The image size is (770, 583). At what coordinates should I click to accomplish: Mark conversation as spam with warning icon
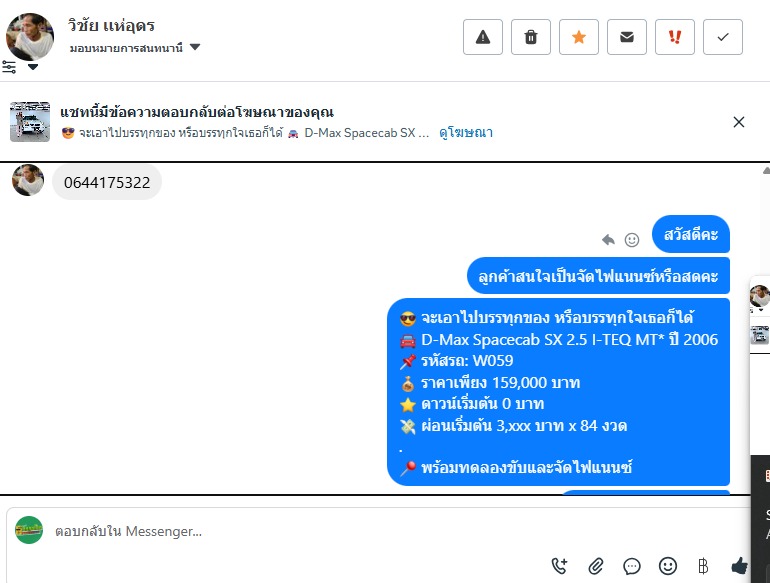[483, 37]
